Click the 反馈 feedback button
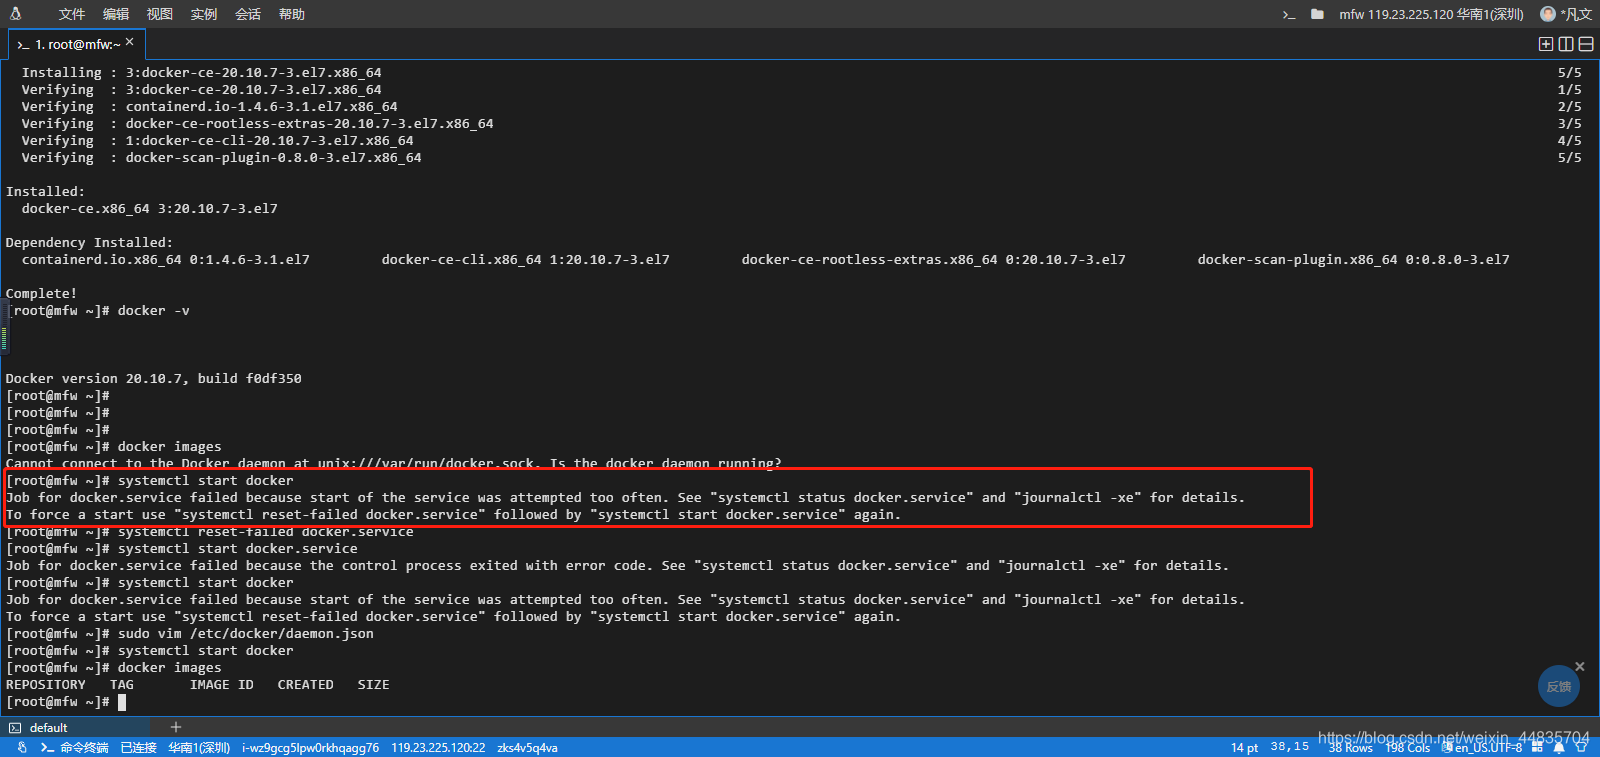The width and height of the screenshot is (1600, 757). [1559, 687]
